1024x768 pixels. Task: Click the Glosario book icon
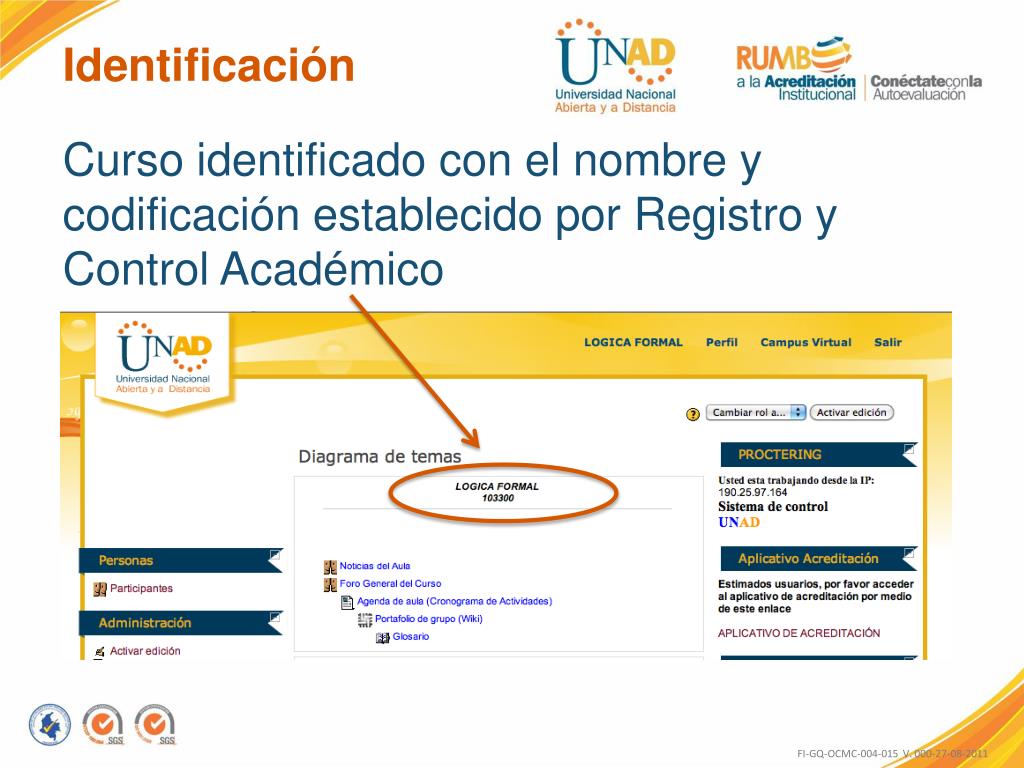383,637
